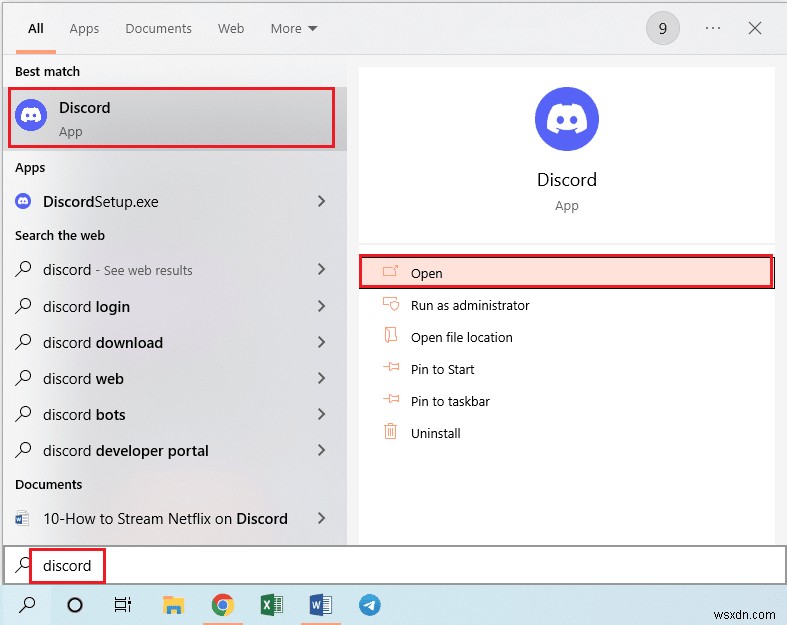Expand the 'discord login' suggestion arrow
787x625 pixels.
322,306
